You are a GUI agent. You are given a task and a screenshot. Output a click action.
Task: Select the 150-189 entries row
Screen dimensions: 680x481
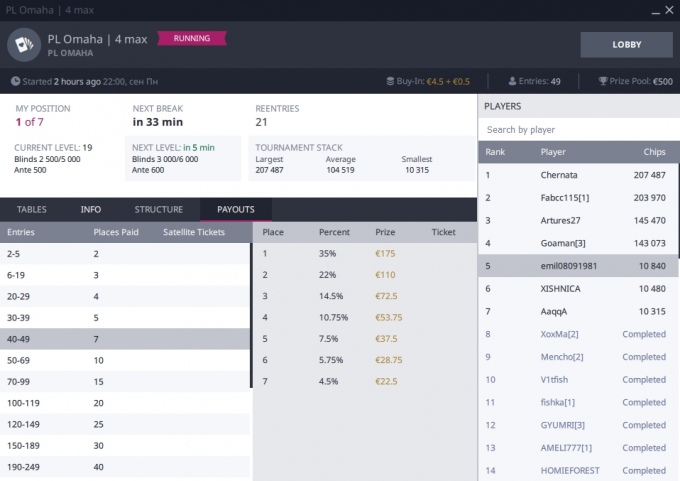click(125, 445)
